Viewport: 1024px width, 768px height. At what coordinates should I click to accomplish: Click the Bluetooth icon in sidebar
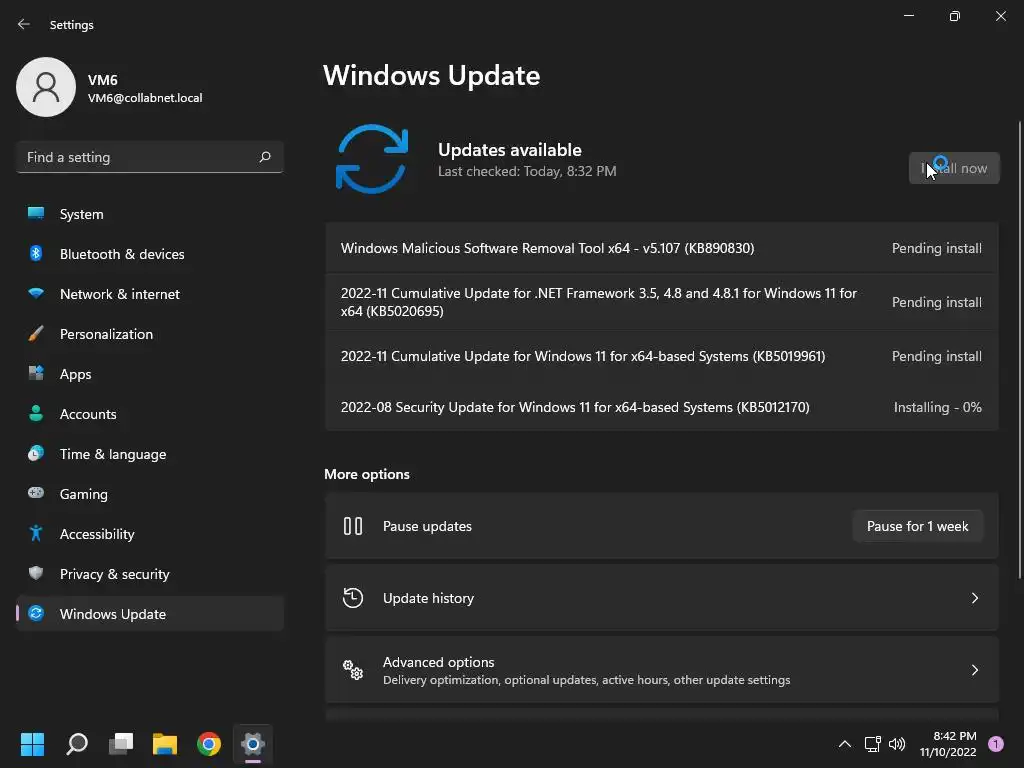(36, 253)
